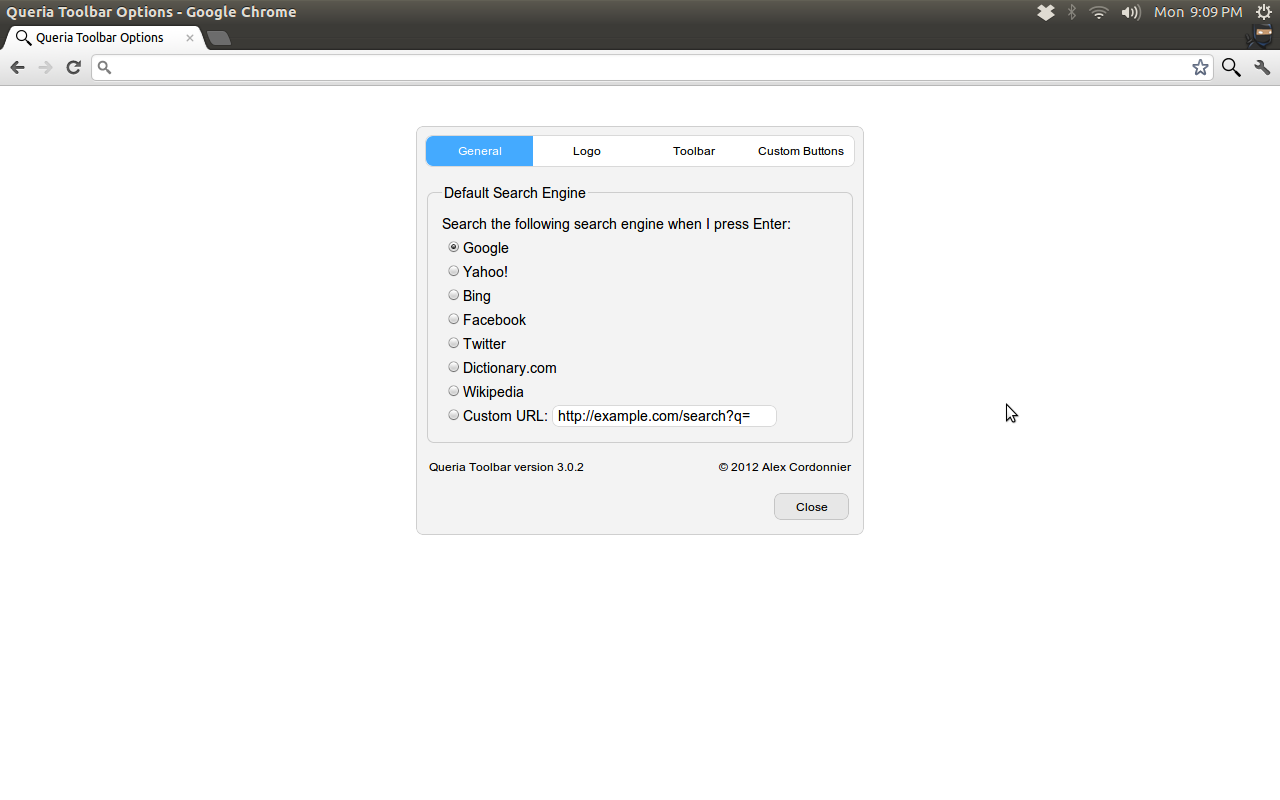The image size is (1280, 800).
Task: Open the Custom Buttons tab
Action: (x=801, y=151)
